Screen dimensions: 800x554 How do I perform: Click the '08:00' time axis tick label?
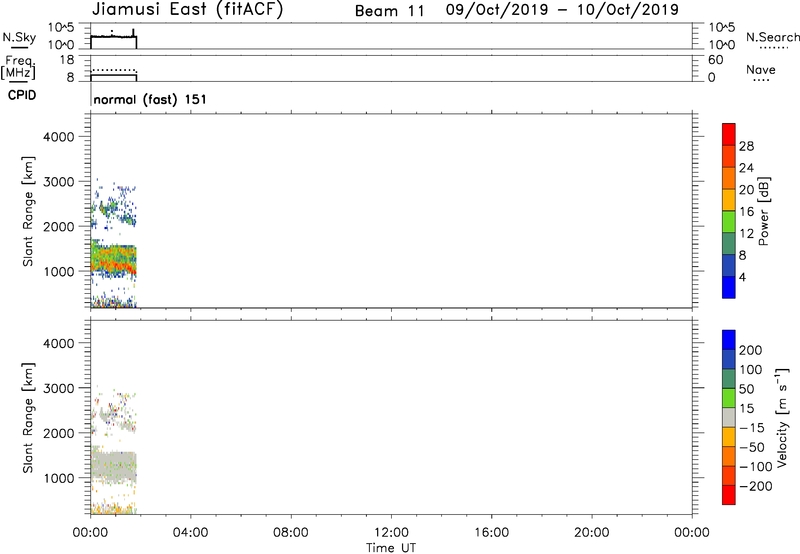tap(291, 533)
